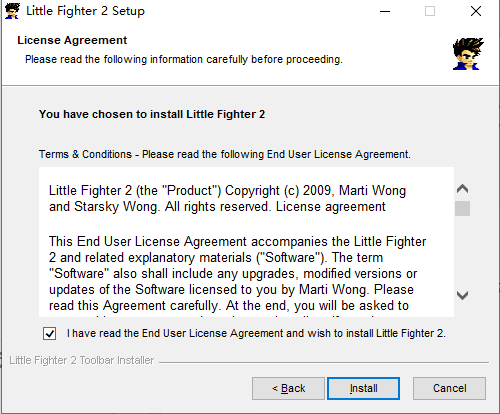The image size is (500, 414).
Task: Start installation with the Install button
Action: [363, 388]
